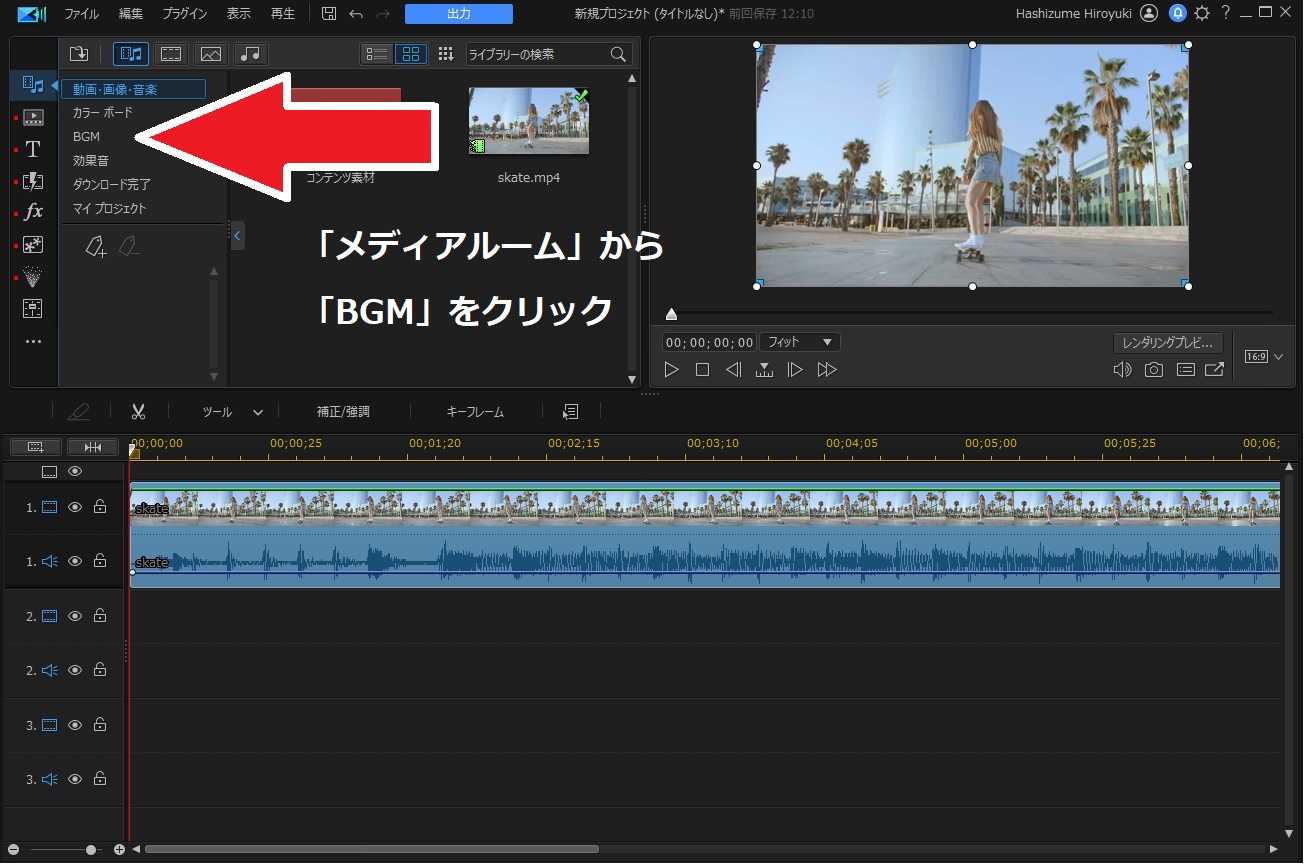1305x865 pixels.
Task: Lock video track 2
Action: click(100, 616)
